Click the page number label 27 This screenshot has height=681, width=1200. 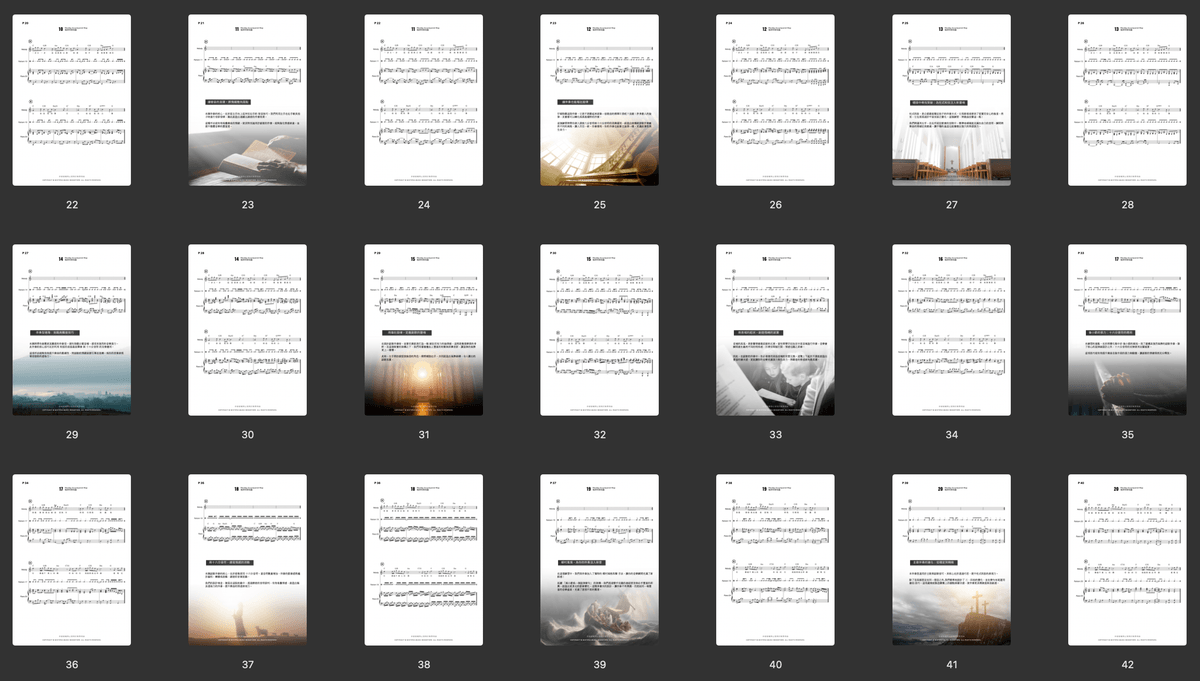click(952, 205)
